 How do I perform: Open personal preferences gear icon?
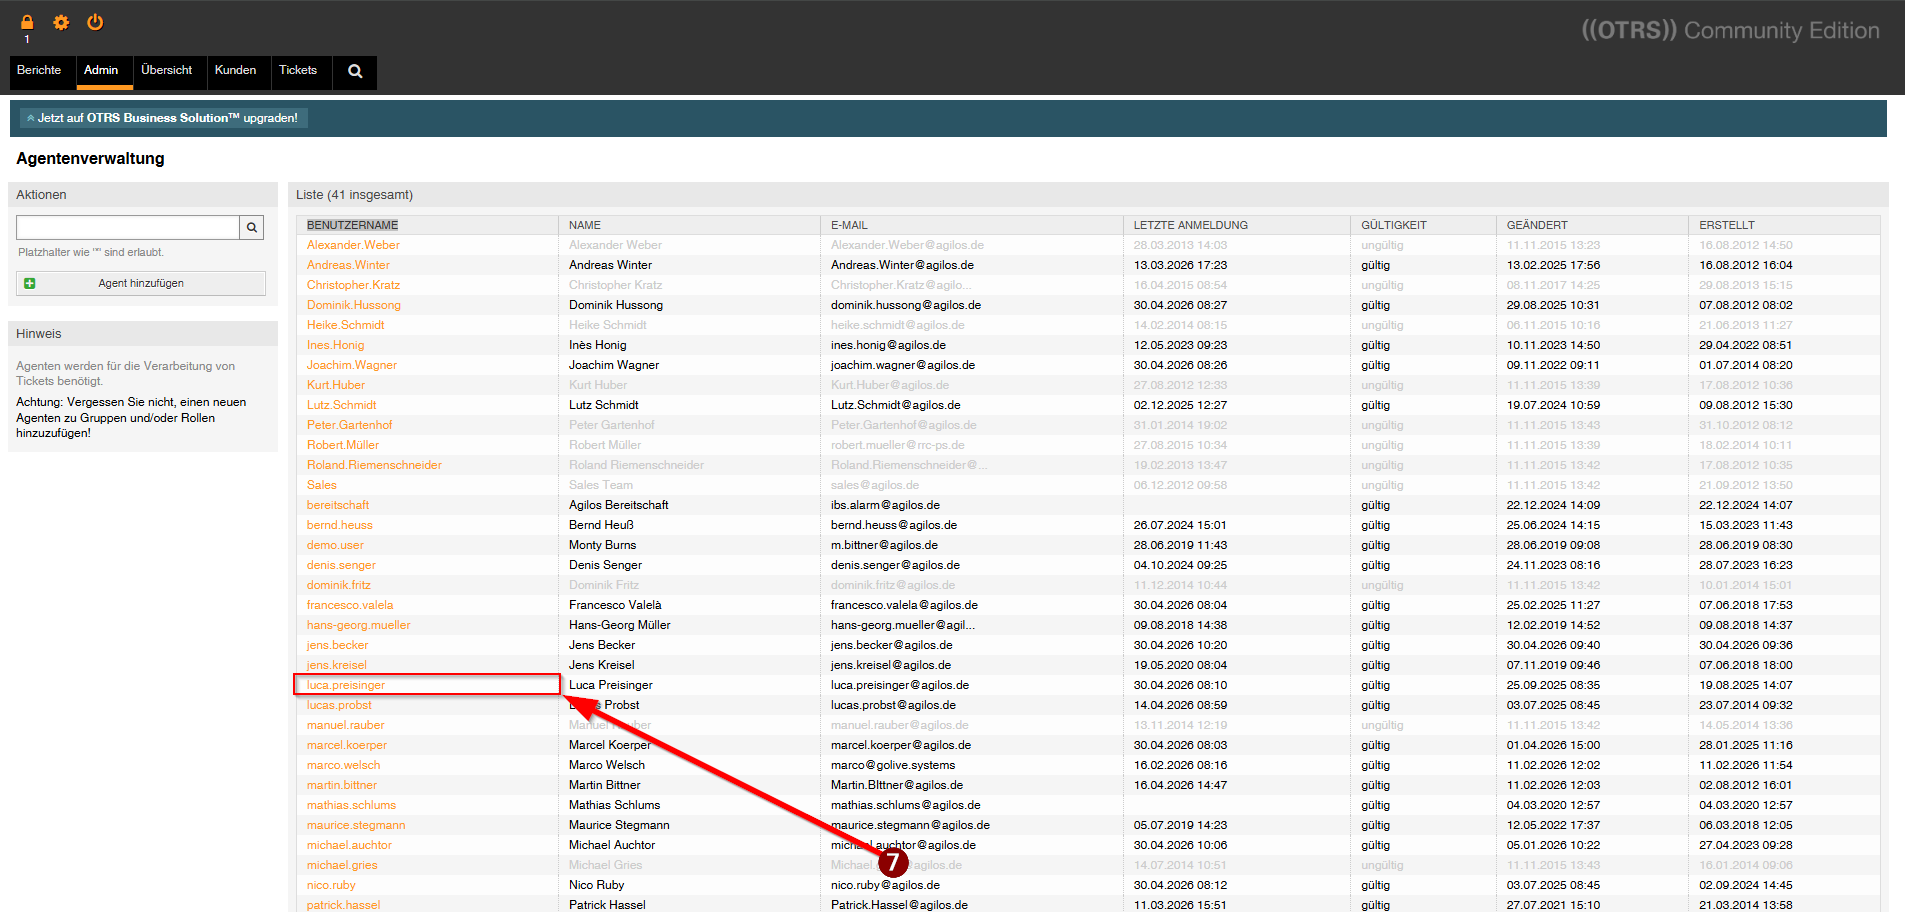(61, 22)
